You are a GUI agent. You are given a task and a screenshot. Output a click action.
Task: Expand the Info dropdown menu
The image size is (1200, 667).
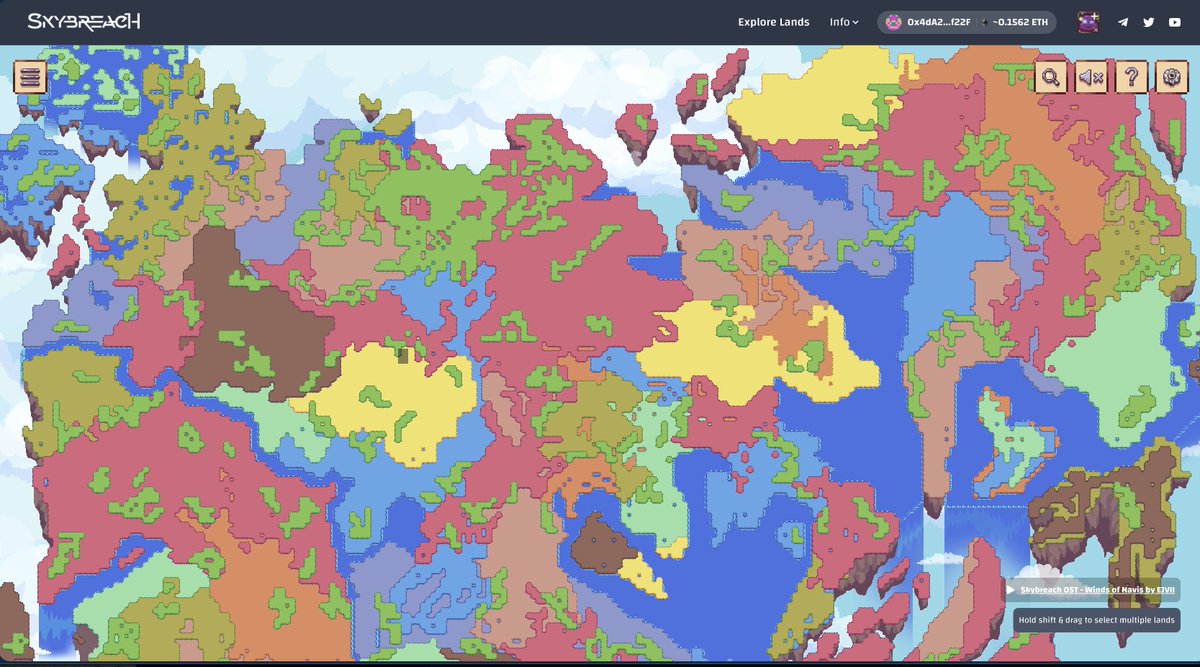coord(844,22)
